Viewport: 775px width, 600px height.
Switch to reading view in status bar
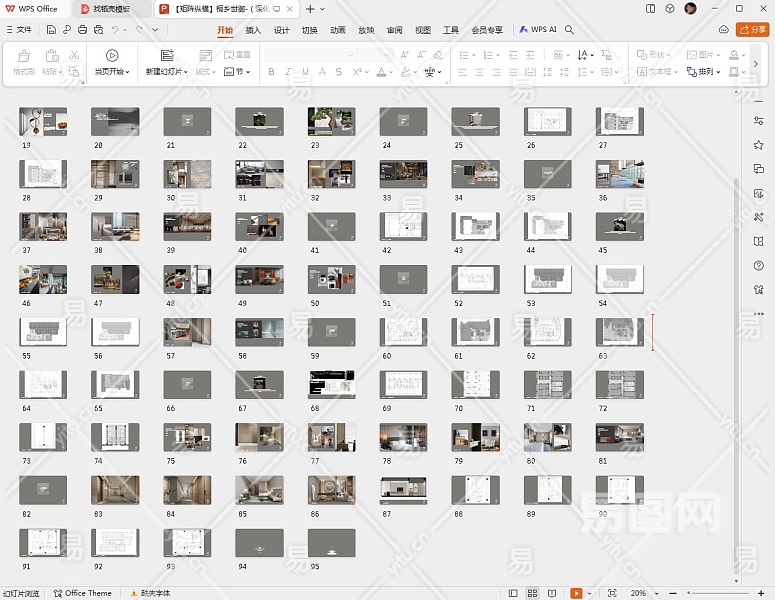pyautogui.click(x=551, y=593)
